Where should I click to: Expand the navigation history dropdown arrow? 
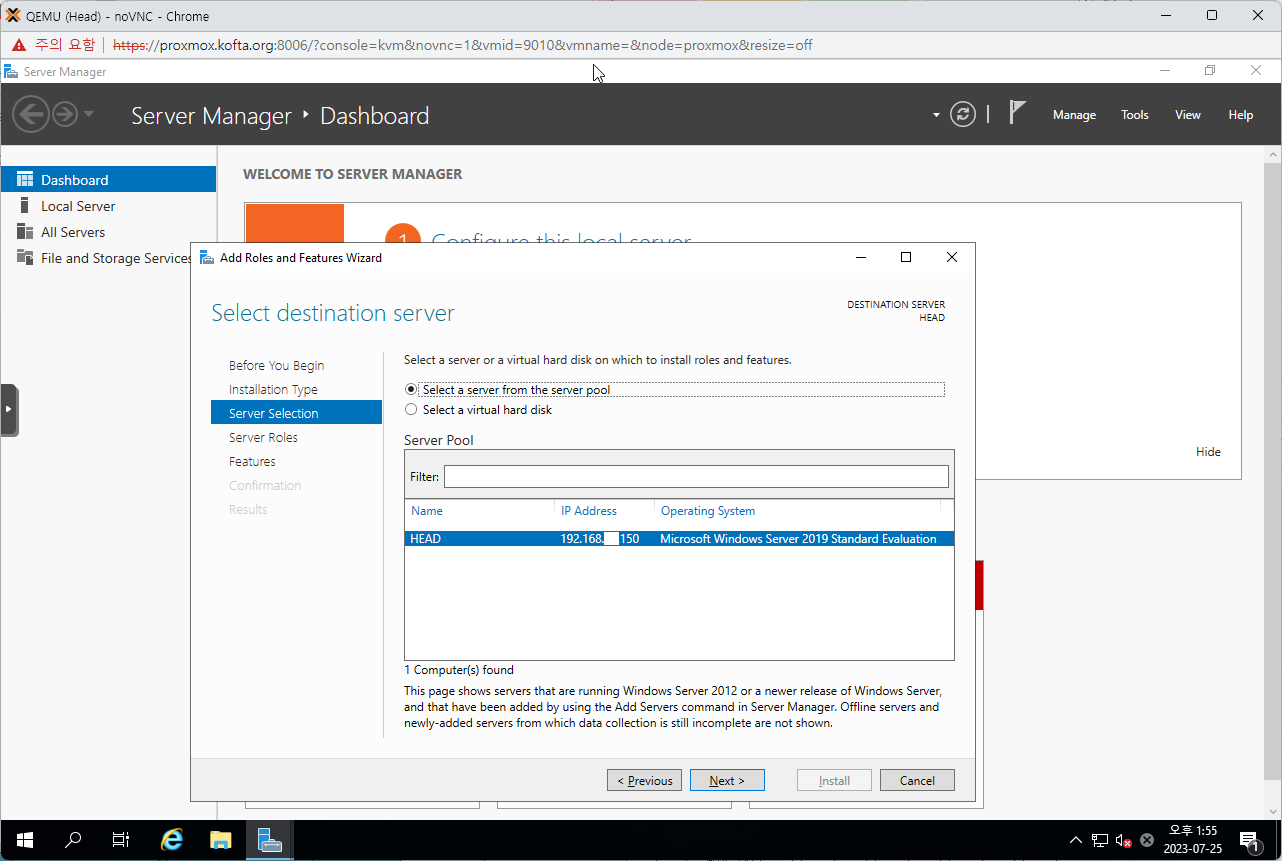tap(89, 114)
